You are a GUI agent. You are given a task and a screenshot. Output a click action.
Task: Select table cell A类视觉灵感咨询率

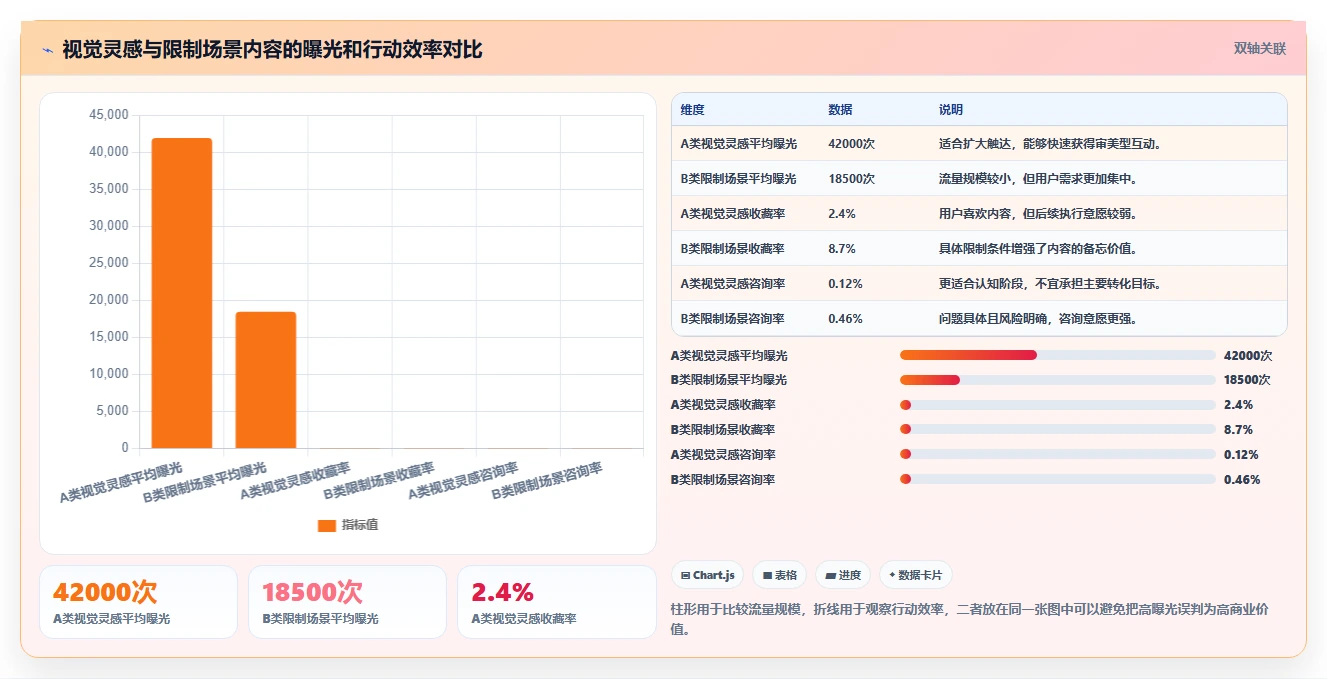point(733,284)
